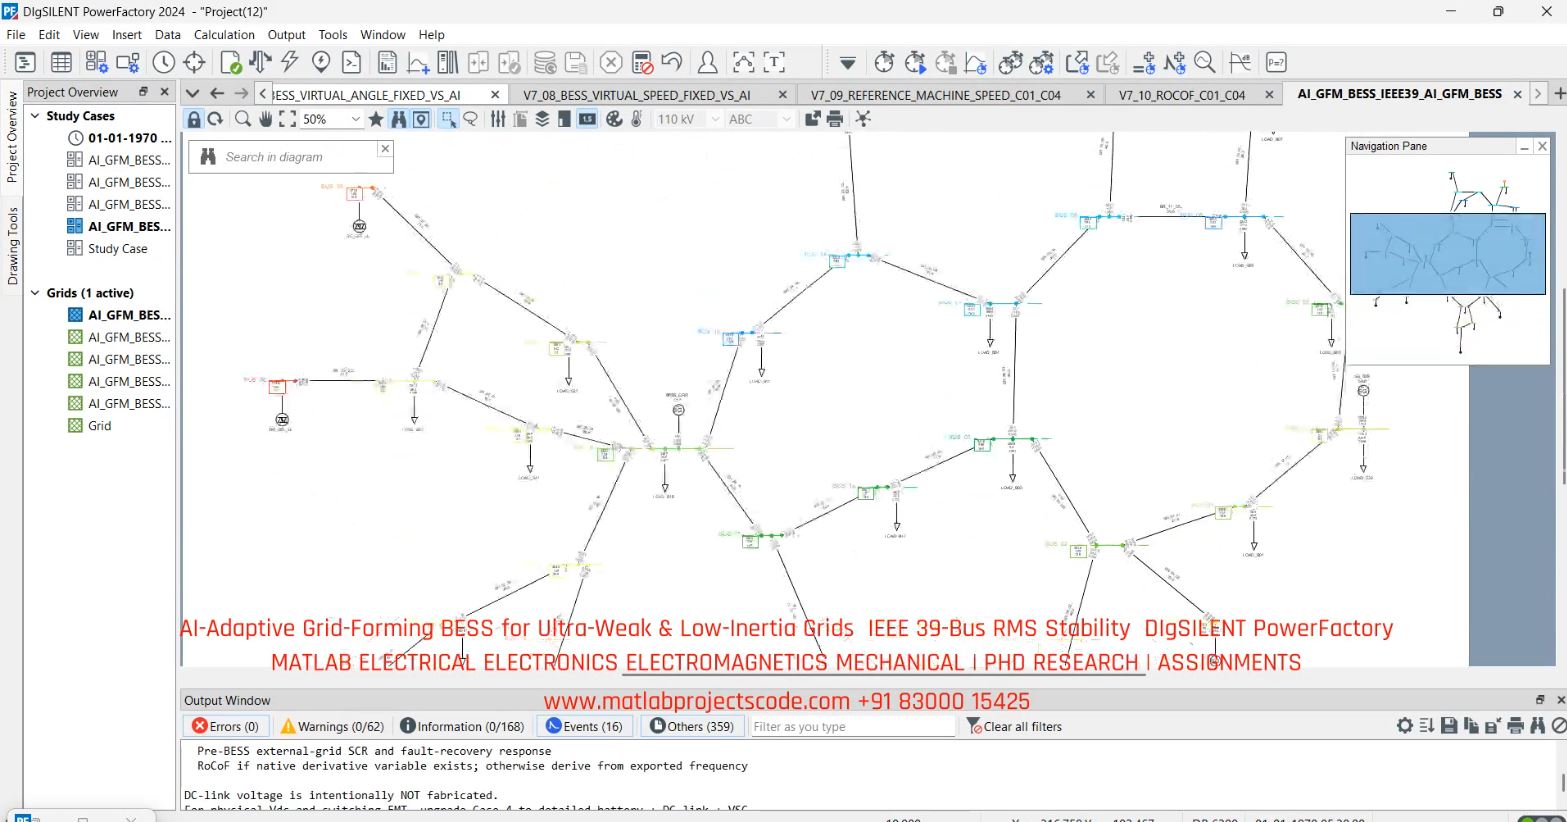Click the Date/Time of Study Case clock icon

point(164,62)
